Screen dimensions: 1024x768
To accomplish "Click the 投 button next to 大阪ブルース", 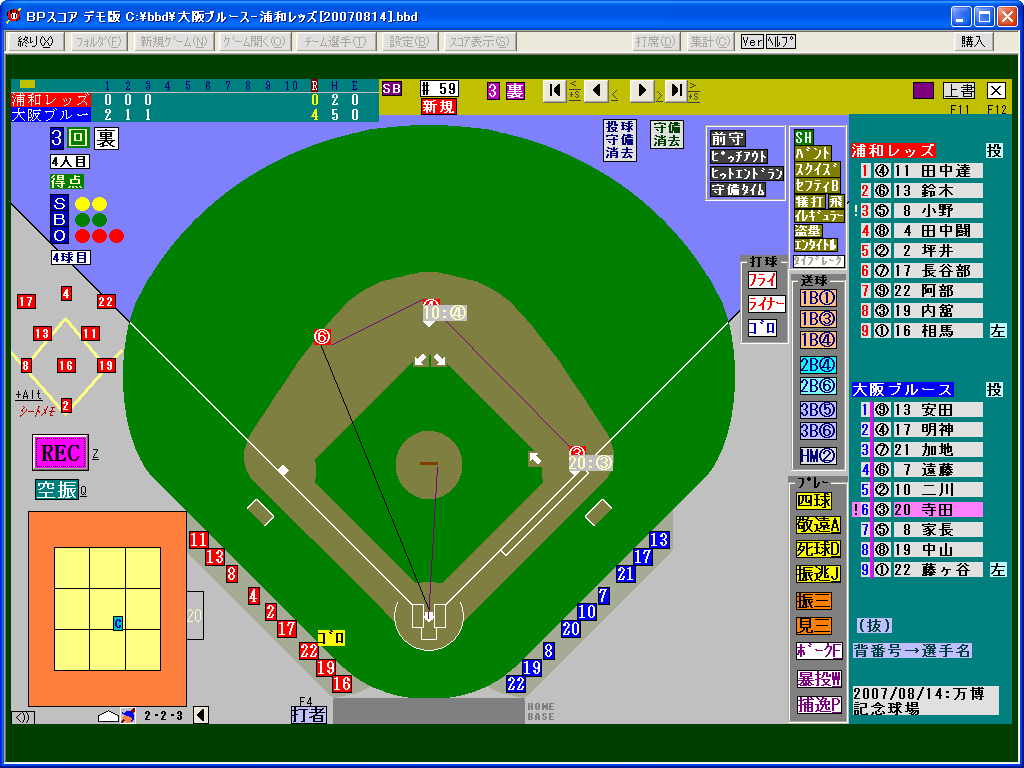I will 994,390.
